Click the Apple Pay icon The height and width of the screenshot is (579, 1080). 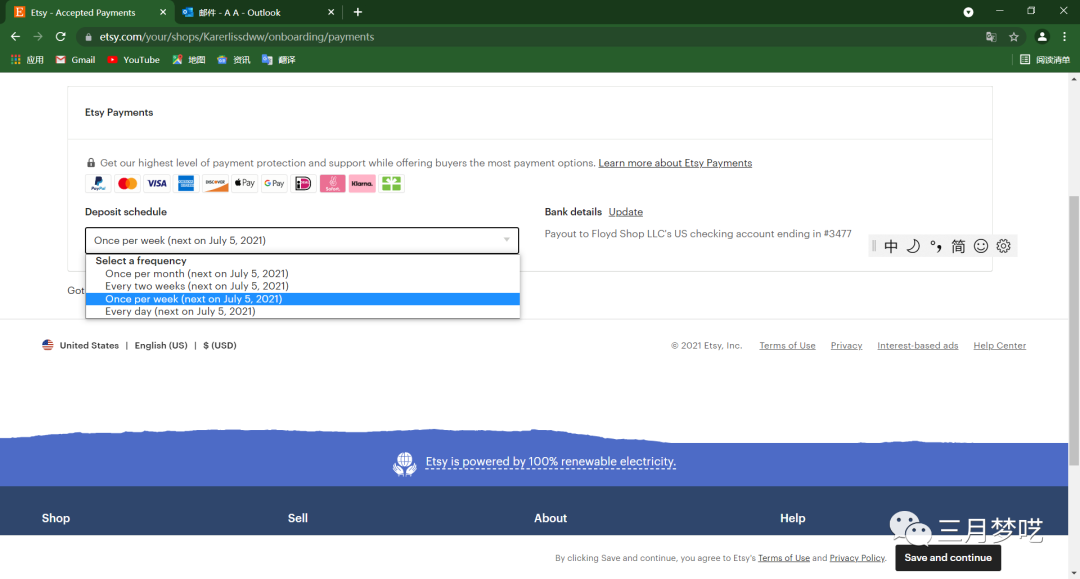tap(245, 184)
